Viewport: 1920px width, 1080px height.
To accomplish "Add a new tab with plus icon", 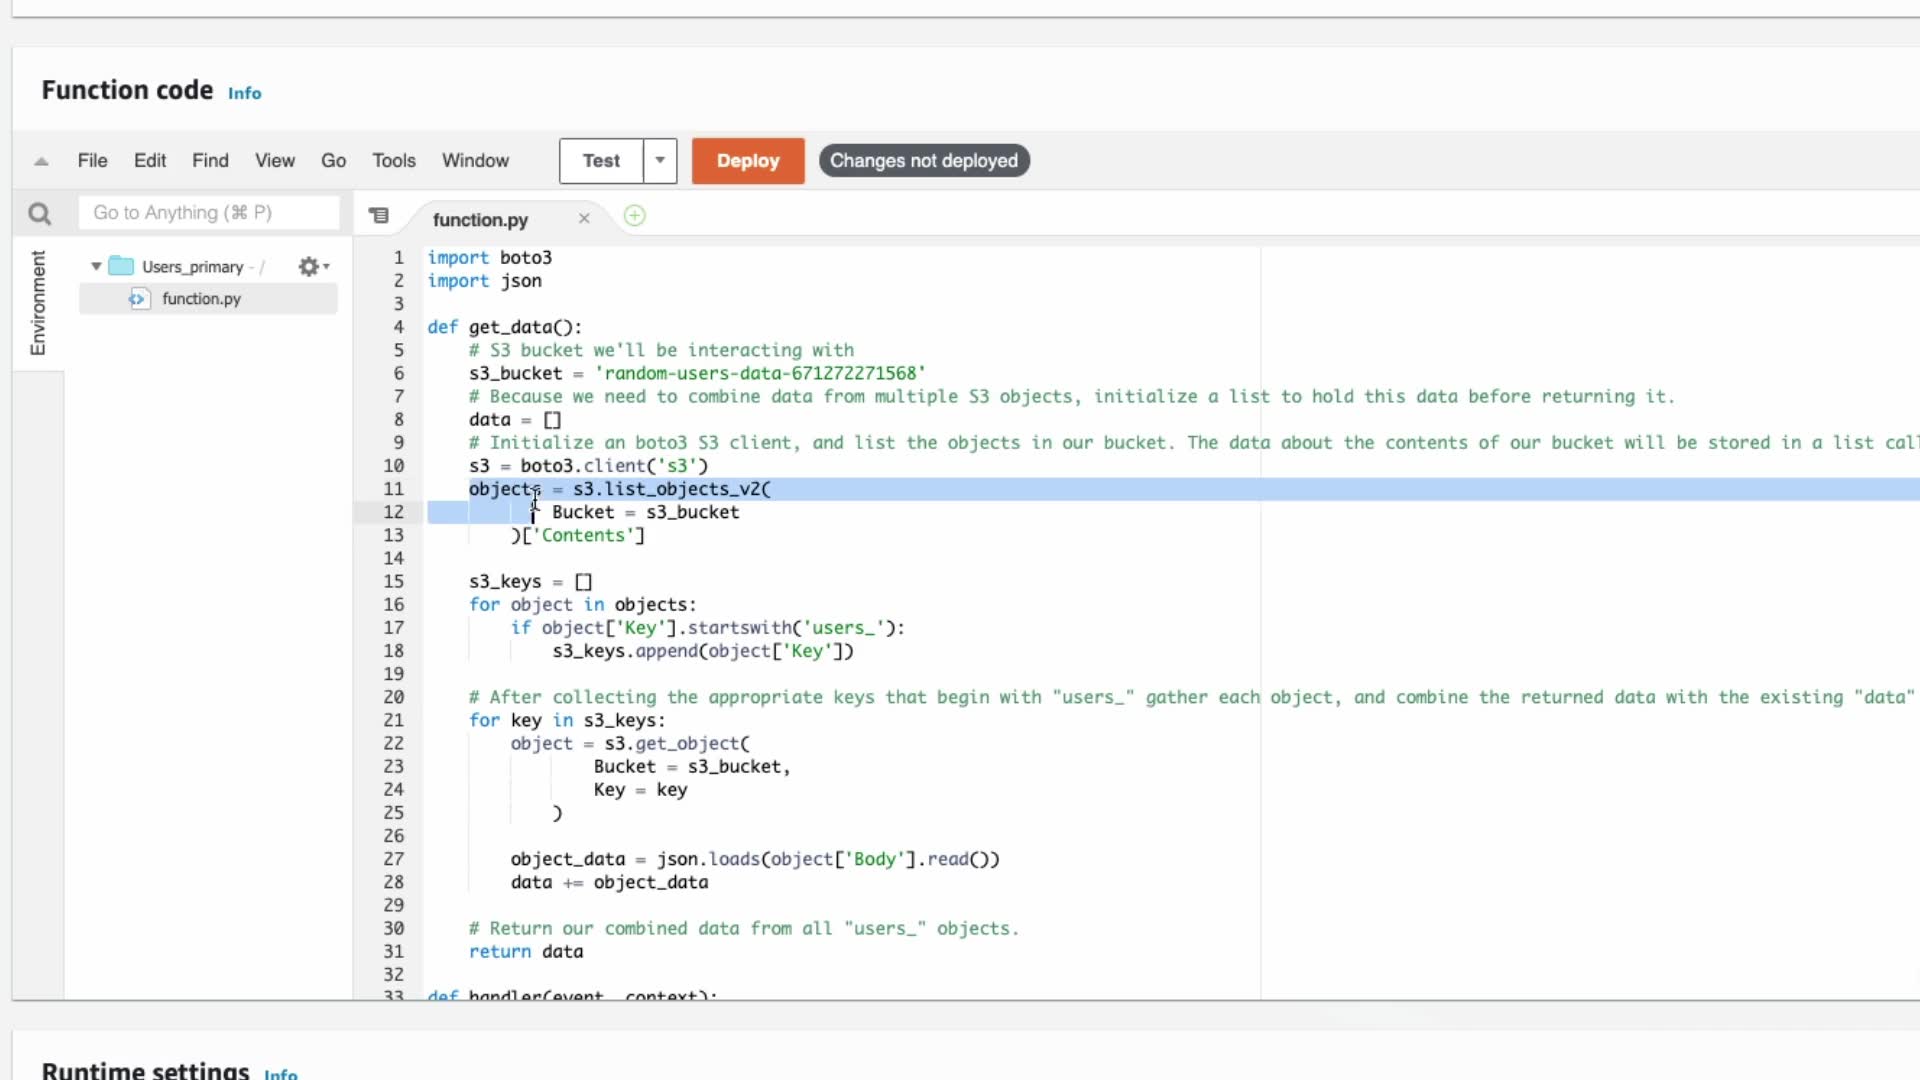I will 634,215.
